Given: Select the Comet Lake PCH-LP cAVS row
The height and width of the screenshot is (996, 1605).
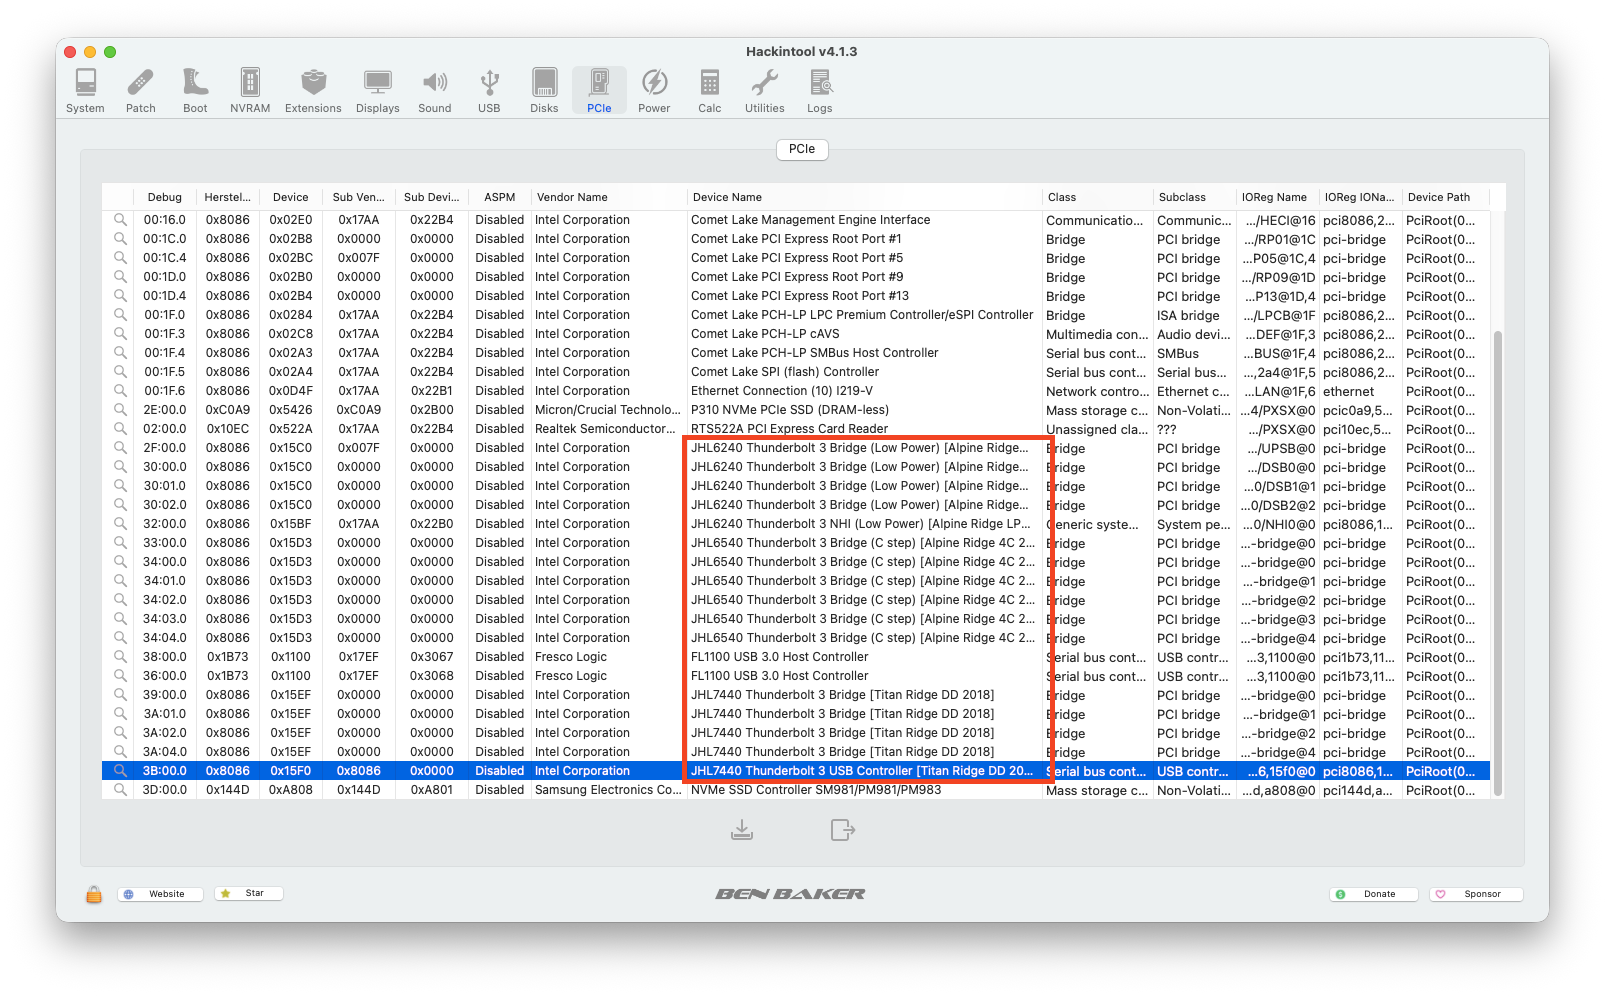Looking at the screenshot, I should click(x=796, y=334).
